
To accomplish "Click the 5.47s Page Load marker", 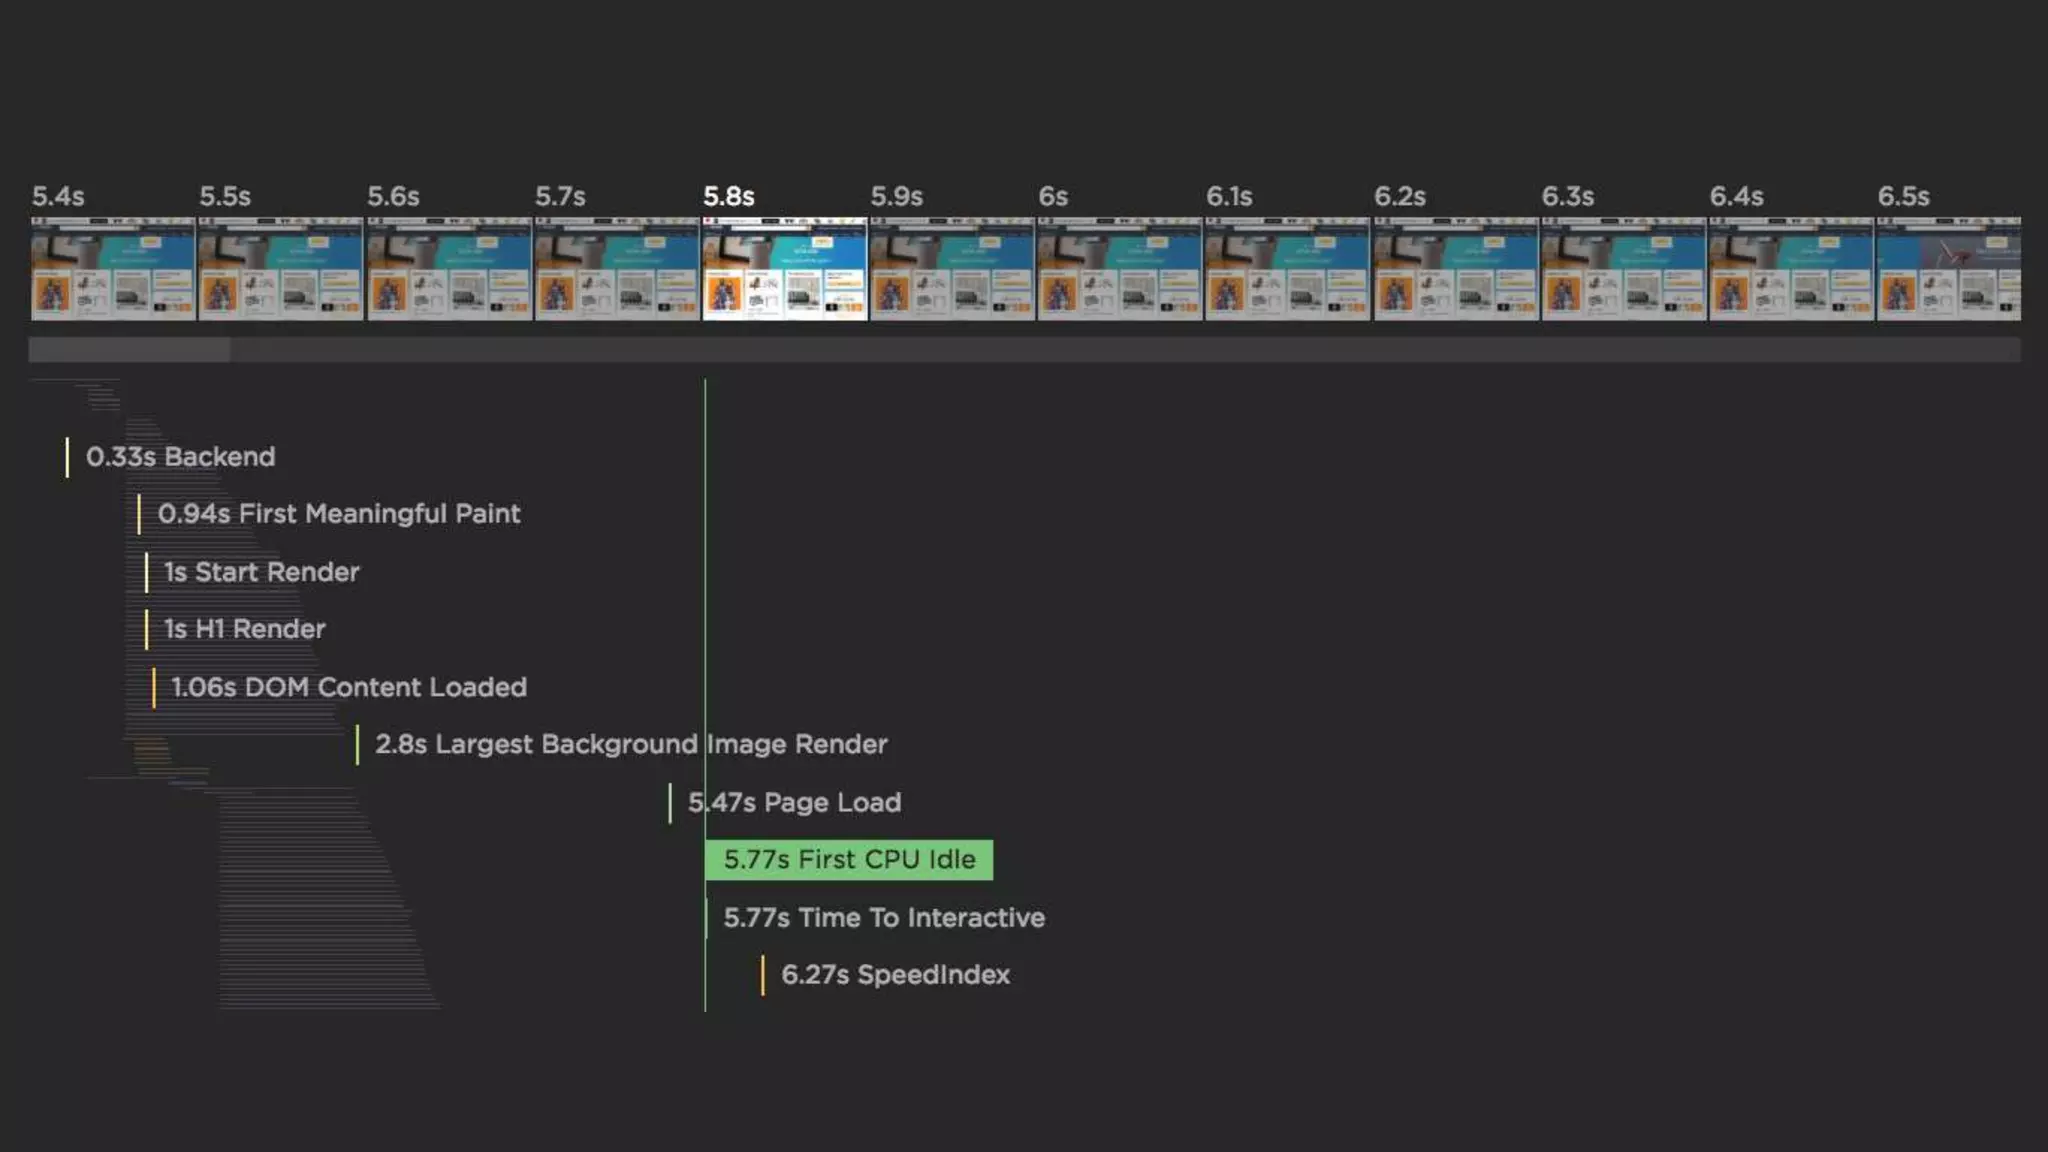I will coord(794,802).
